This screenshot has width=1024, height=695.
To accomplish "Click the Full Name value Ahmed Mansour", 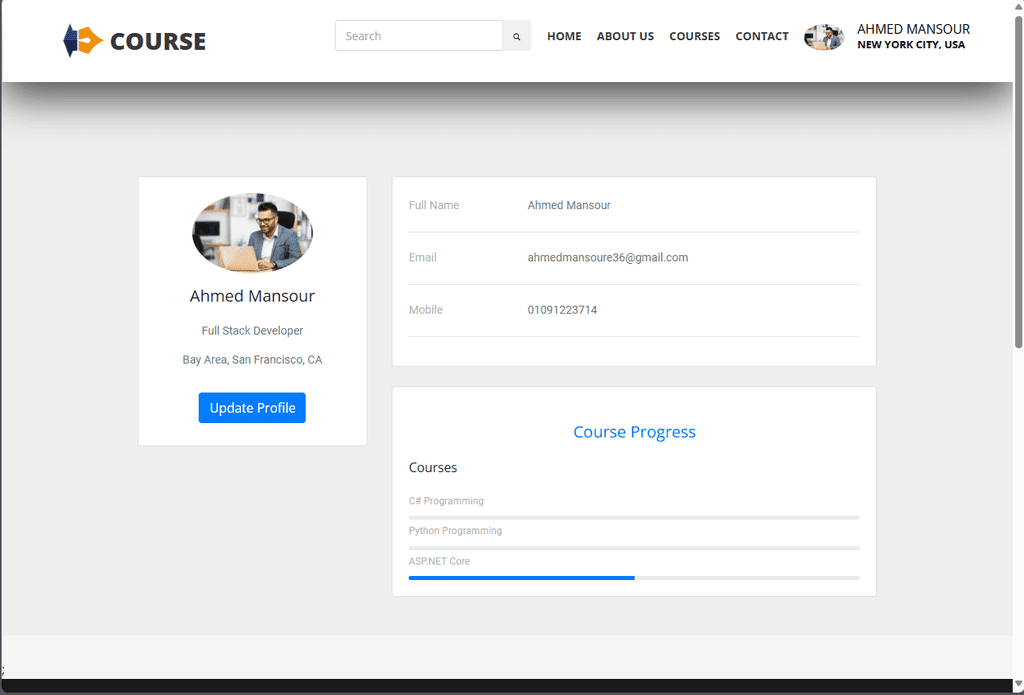I will [x=569, y=205].
